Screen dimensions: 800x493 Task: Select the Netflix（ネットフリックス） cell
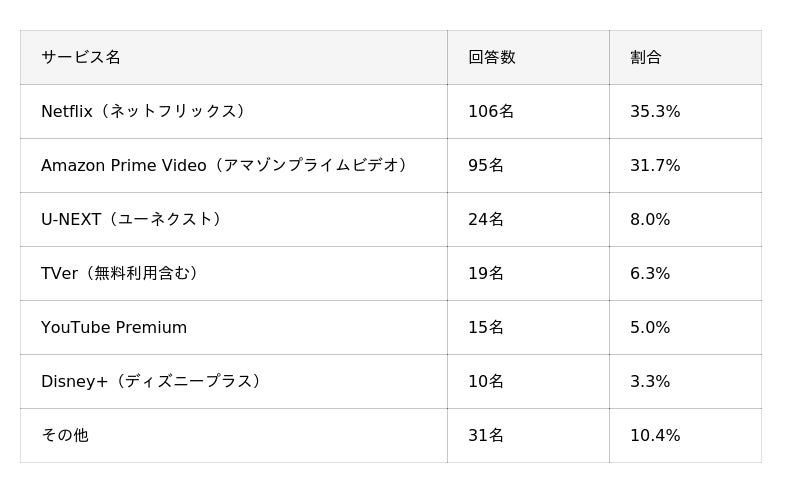point(143,112)
